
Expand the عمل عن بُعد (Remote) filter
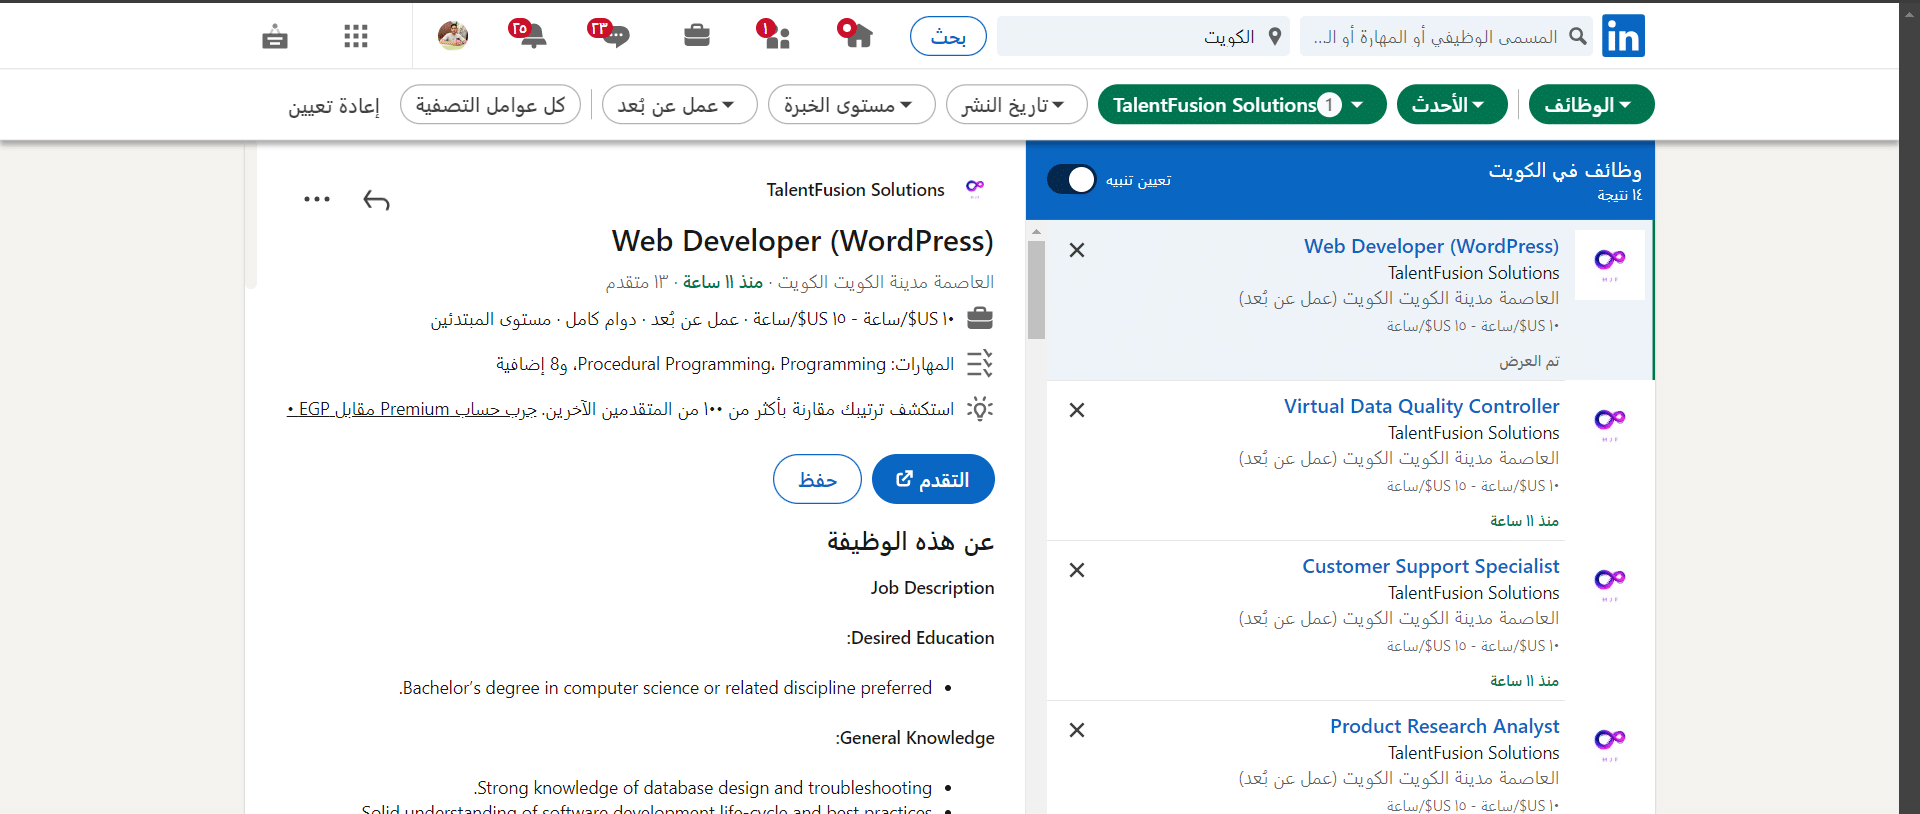click(679, 105)
